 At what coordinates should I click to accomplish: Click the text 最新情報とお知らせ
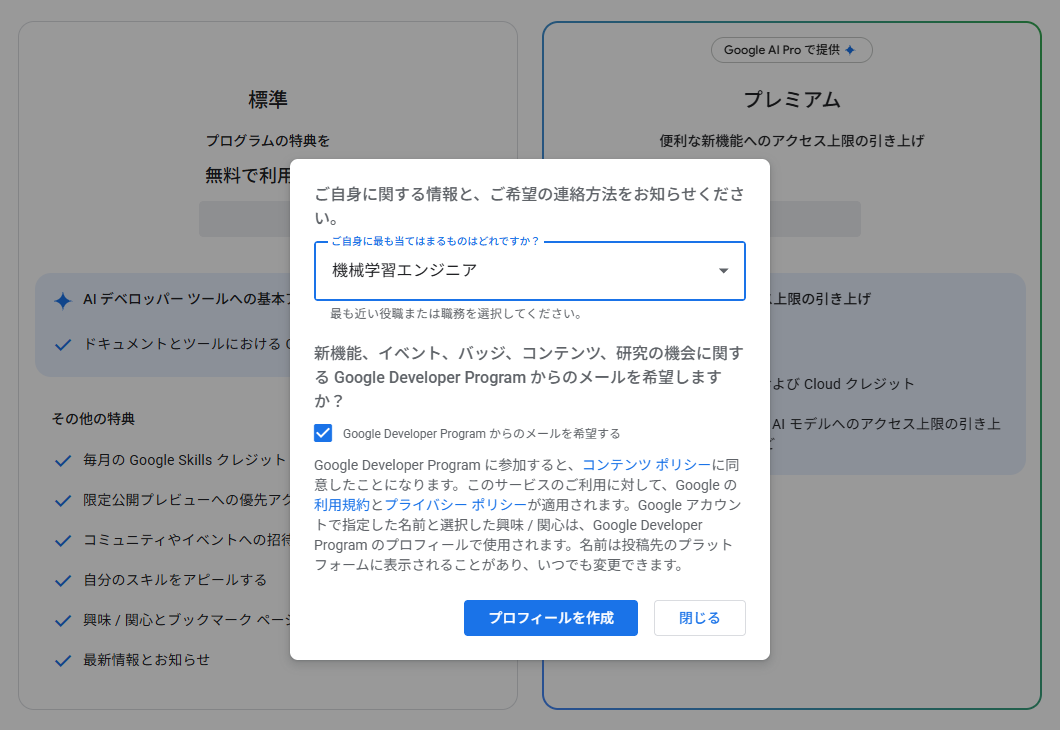click(x=146, y=660)
